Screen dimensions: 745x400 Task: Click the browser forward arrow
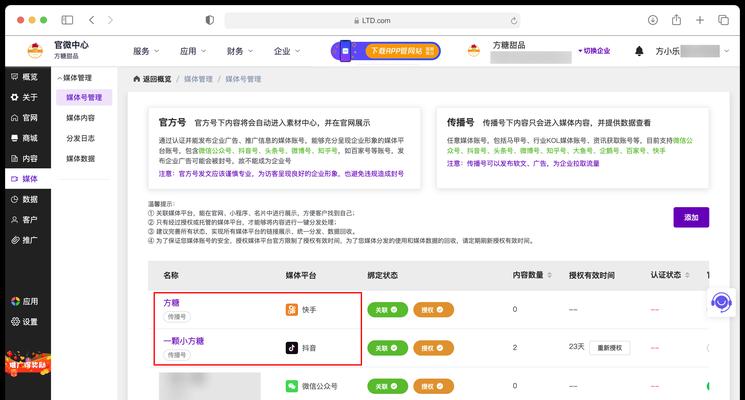pos(110,20)
